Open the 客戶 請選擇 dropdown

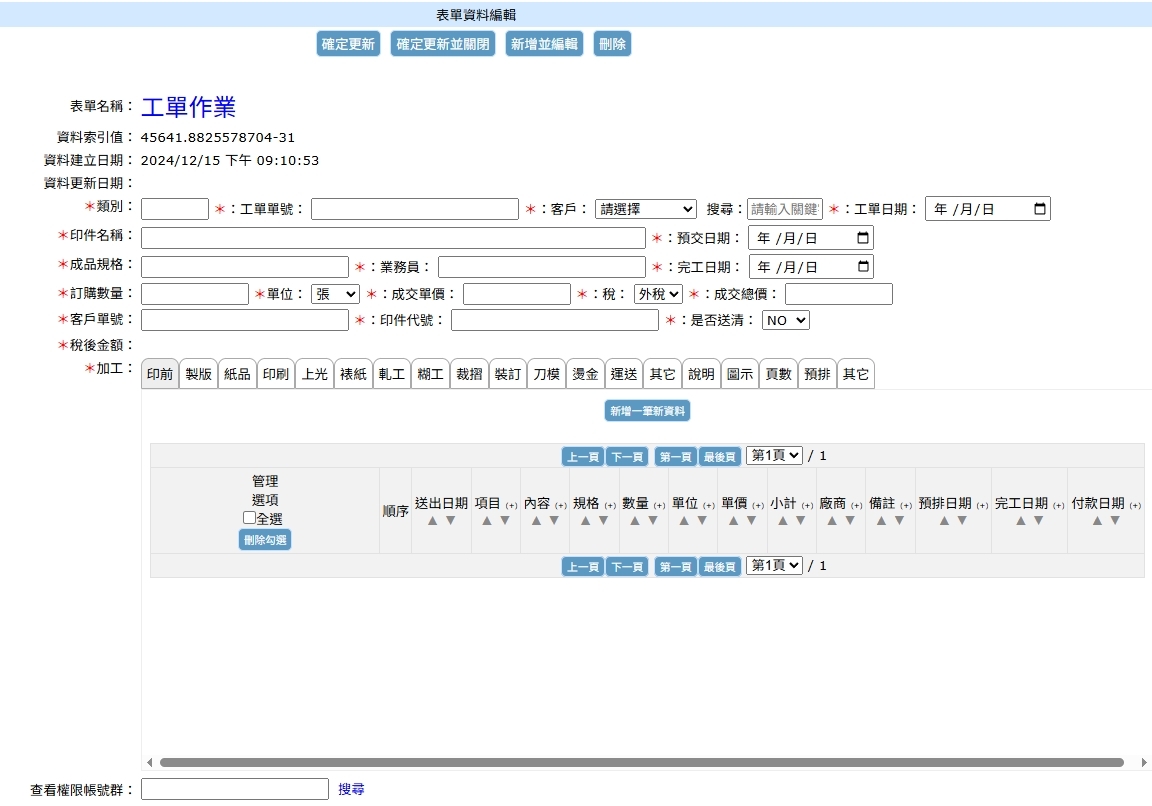coord(645,209)
